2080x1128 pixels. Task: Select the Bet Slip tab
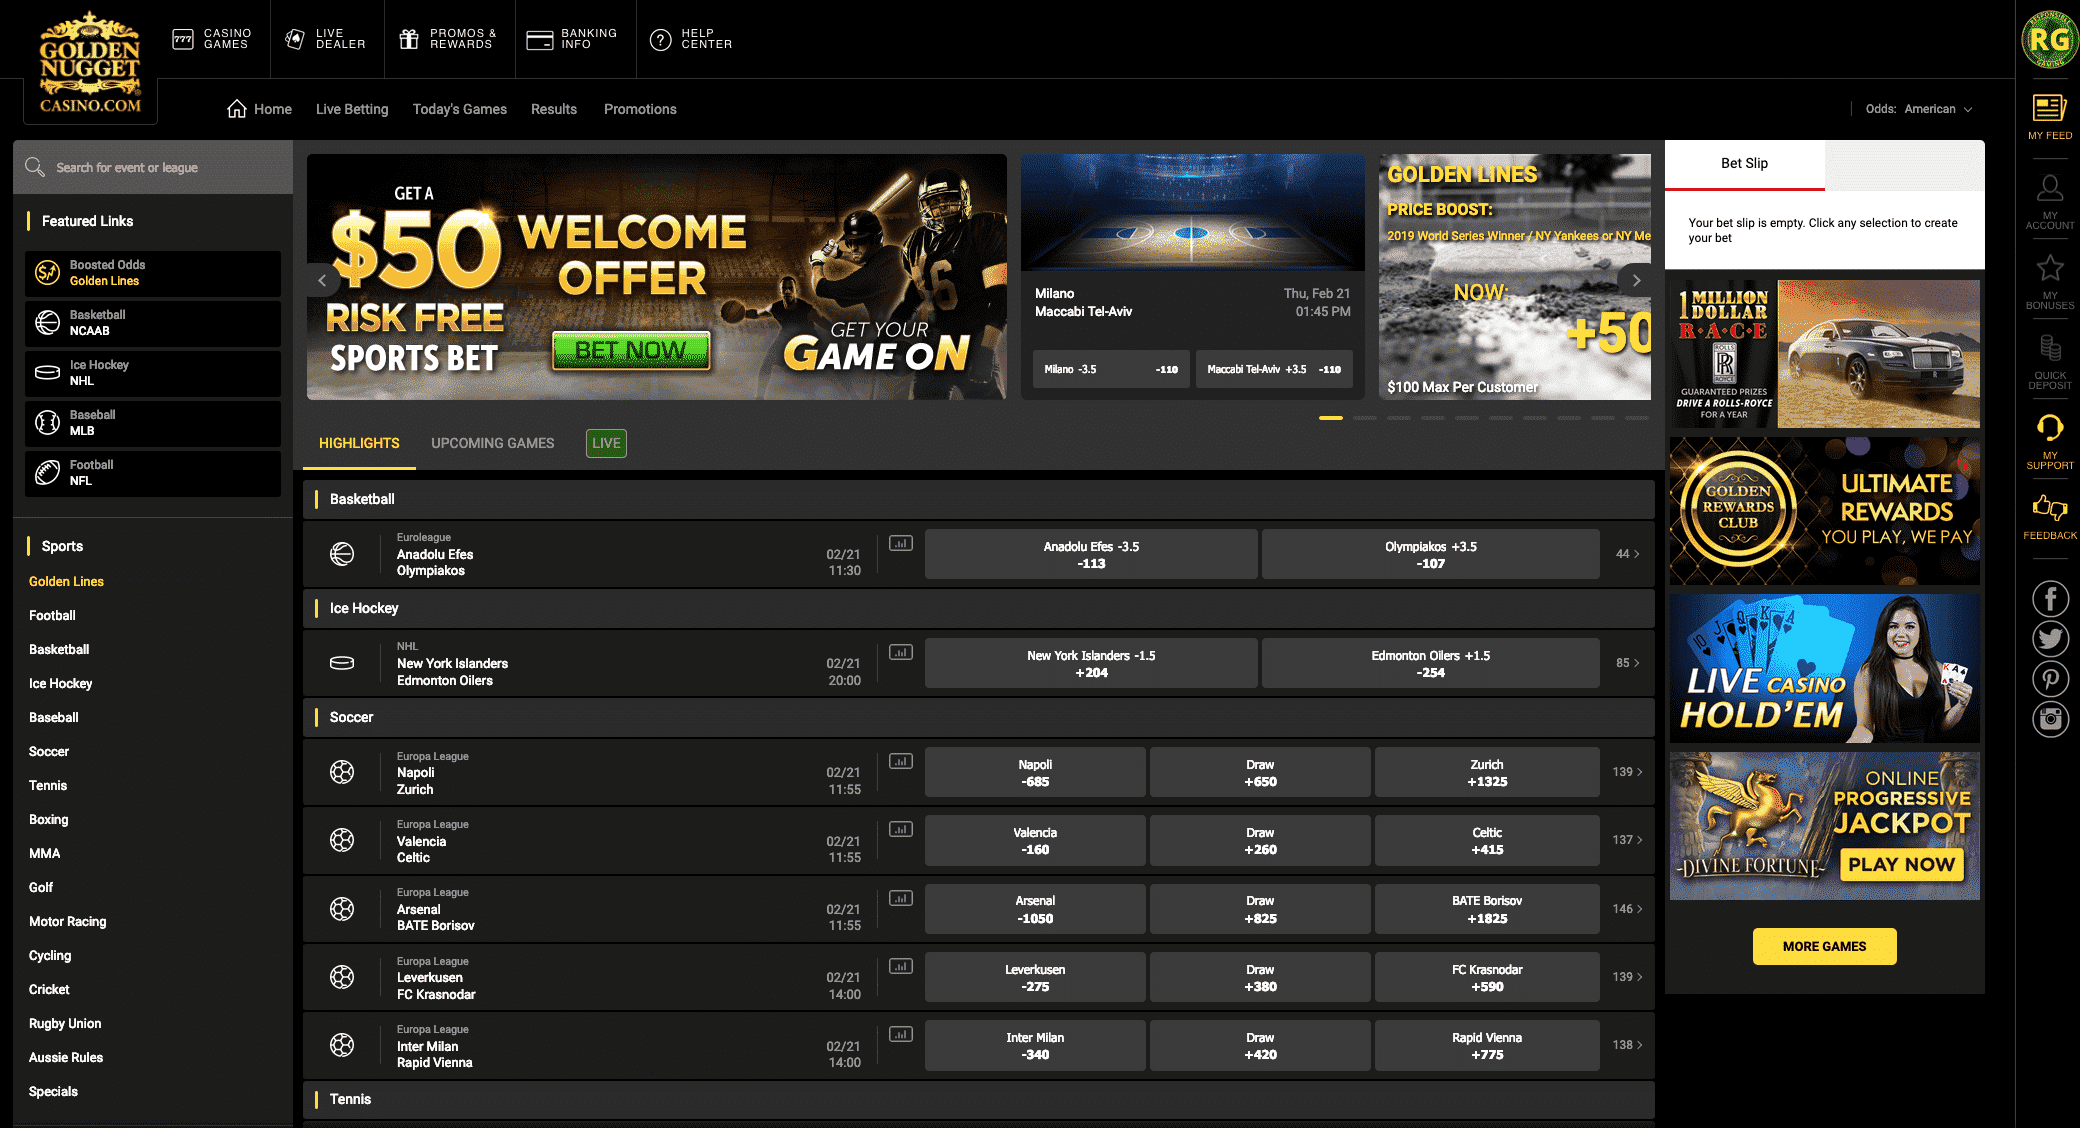coord(1745,164)
